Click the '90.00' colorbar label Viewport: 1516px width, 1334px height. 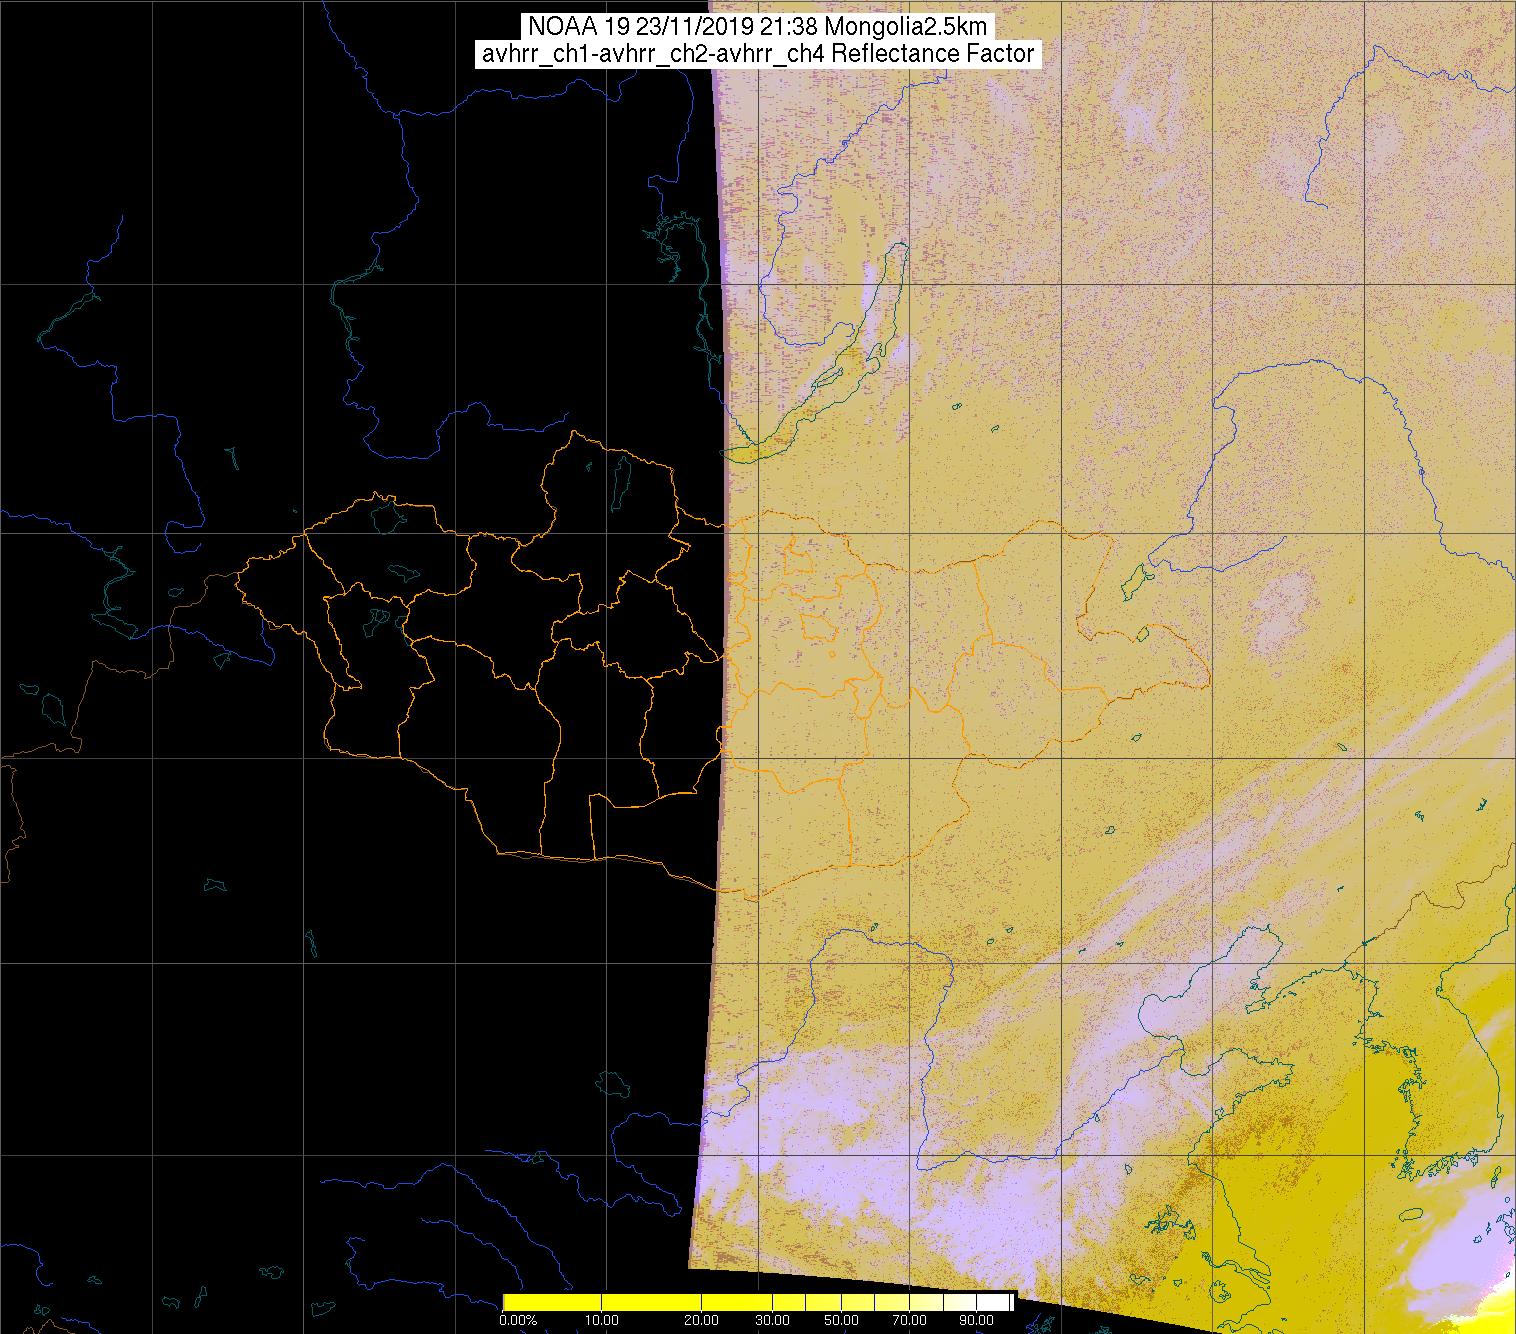coord(976,1321)
